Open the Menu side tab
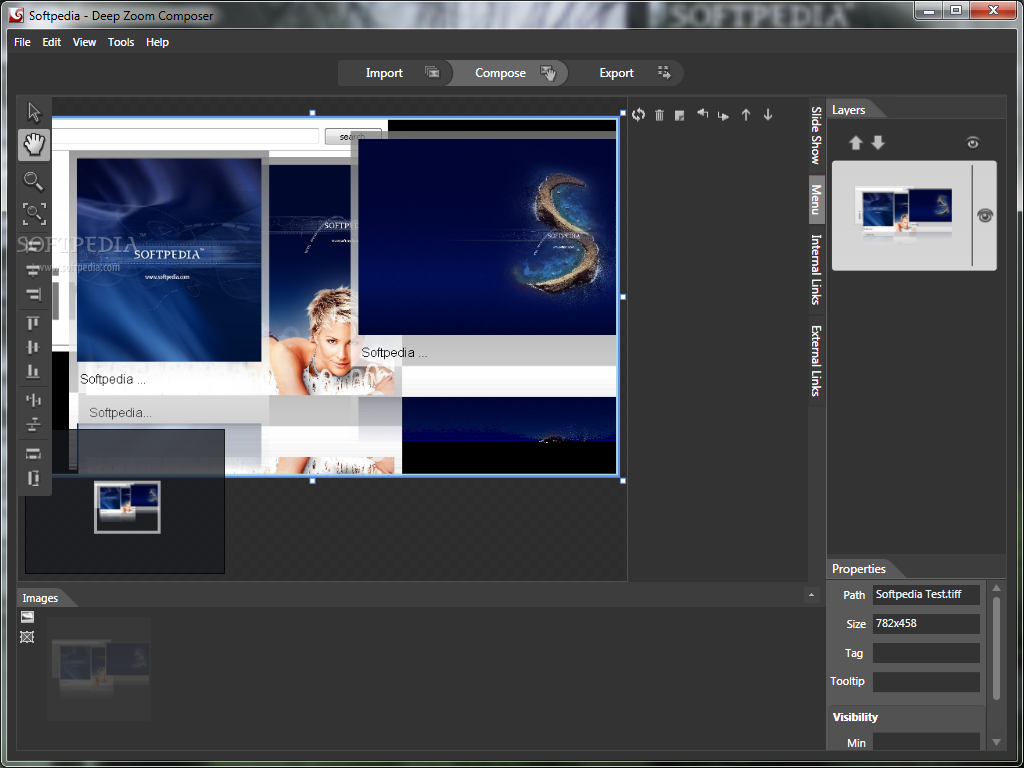 click(x=816, y=199)
